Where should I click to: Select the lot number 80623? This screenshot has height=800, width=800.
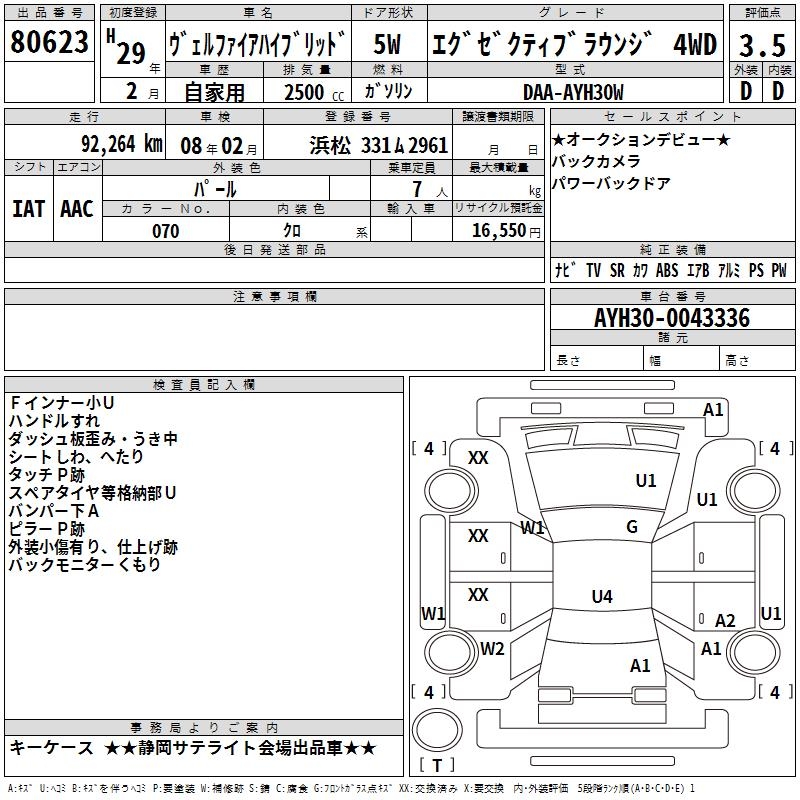[49, 42]
